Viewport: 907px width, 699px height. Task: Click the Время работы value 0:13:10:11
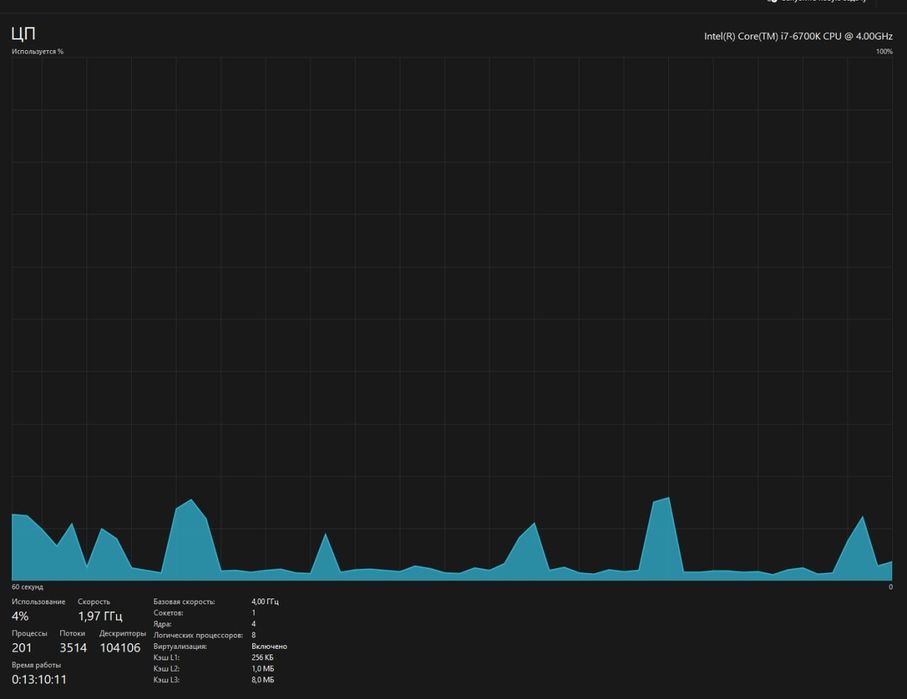click(x=39, y=680)
